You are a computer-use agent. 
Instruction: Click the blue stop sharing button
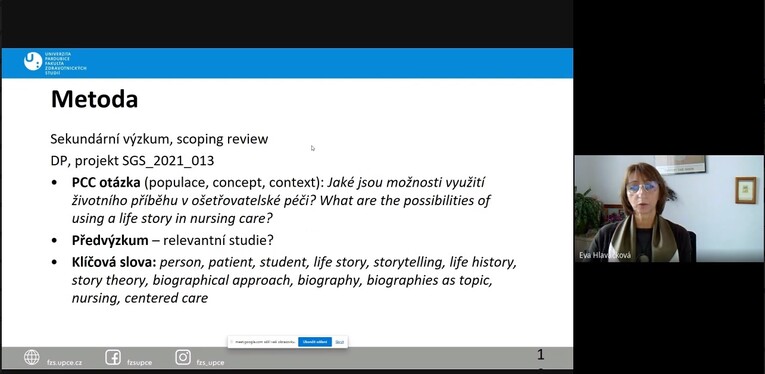pyautogui.click(x=315, y=342)
